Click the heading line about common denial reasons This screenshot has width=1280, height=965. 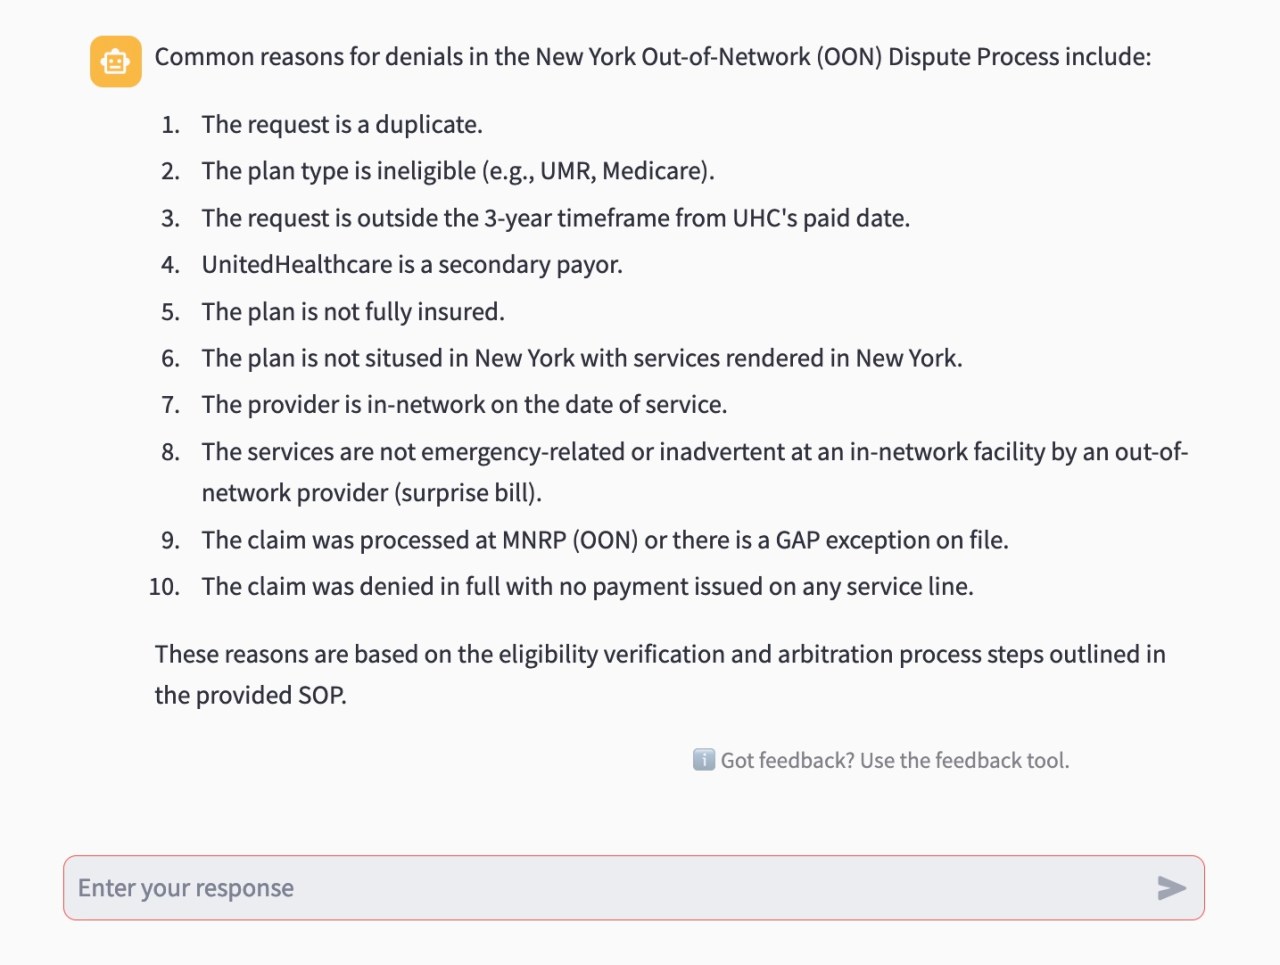(x=652, y=57)
